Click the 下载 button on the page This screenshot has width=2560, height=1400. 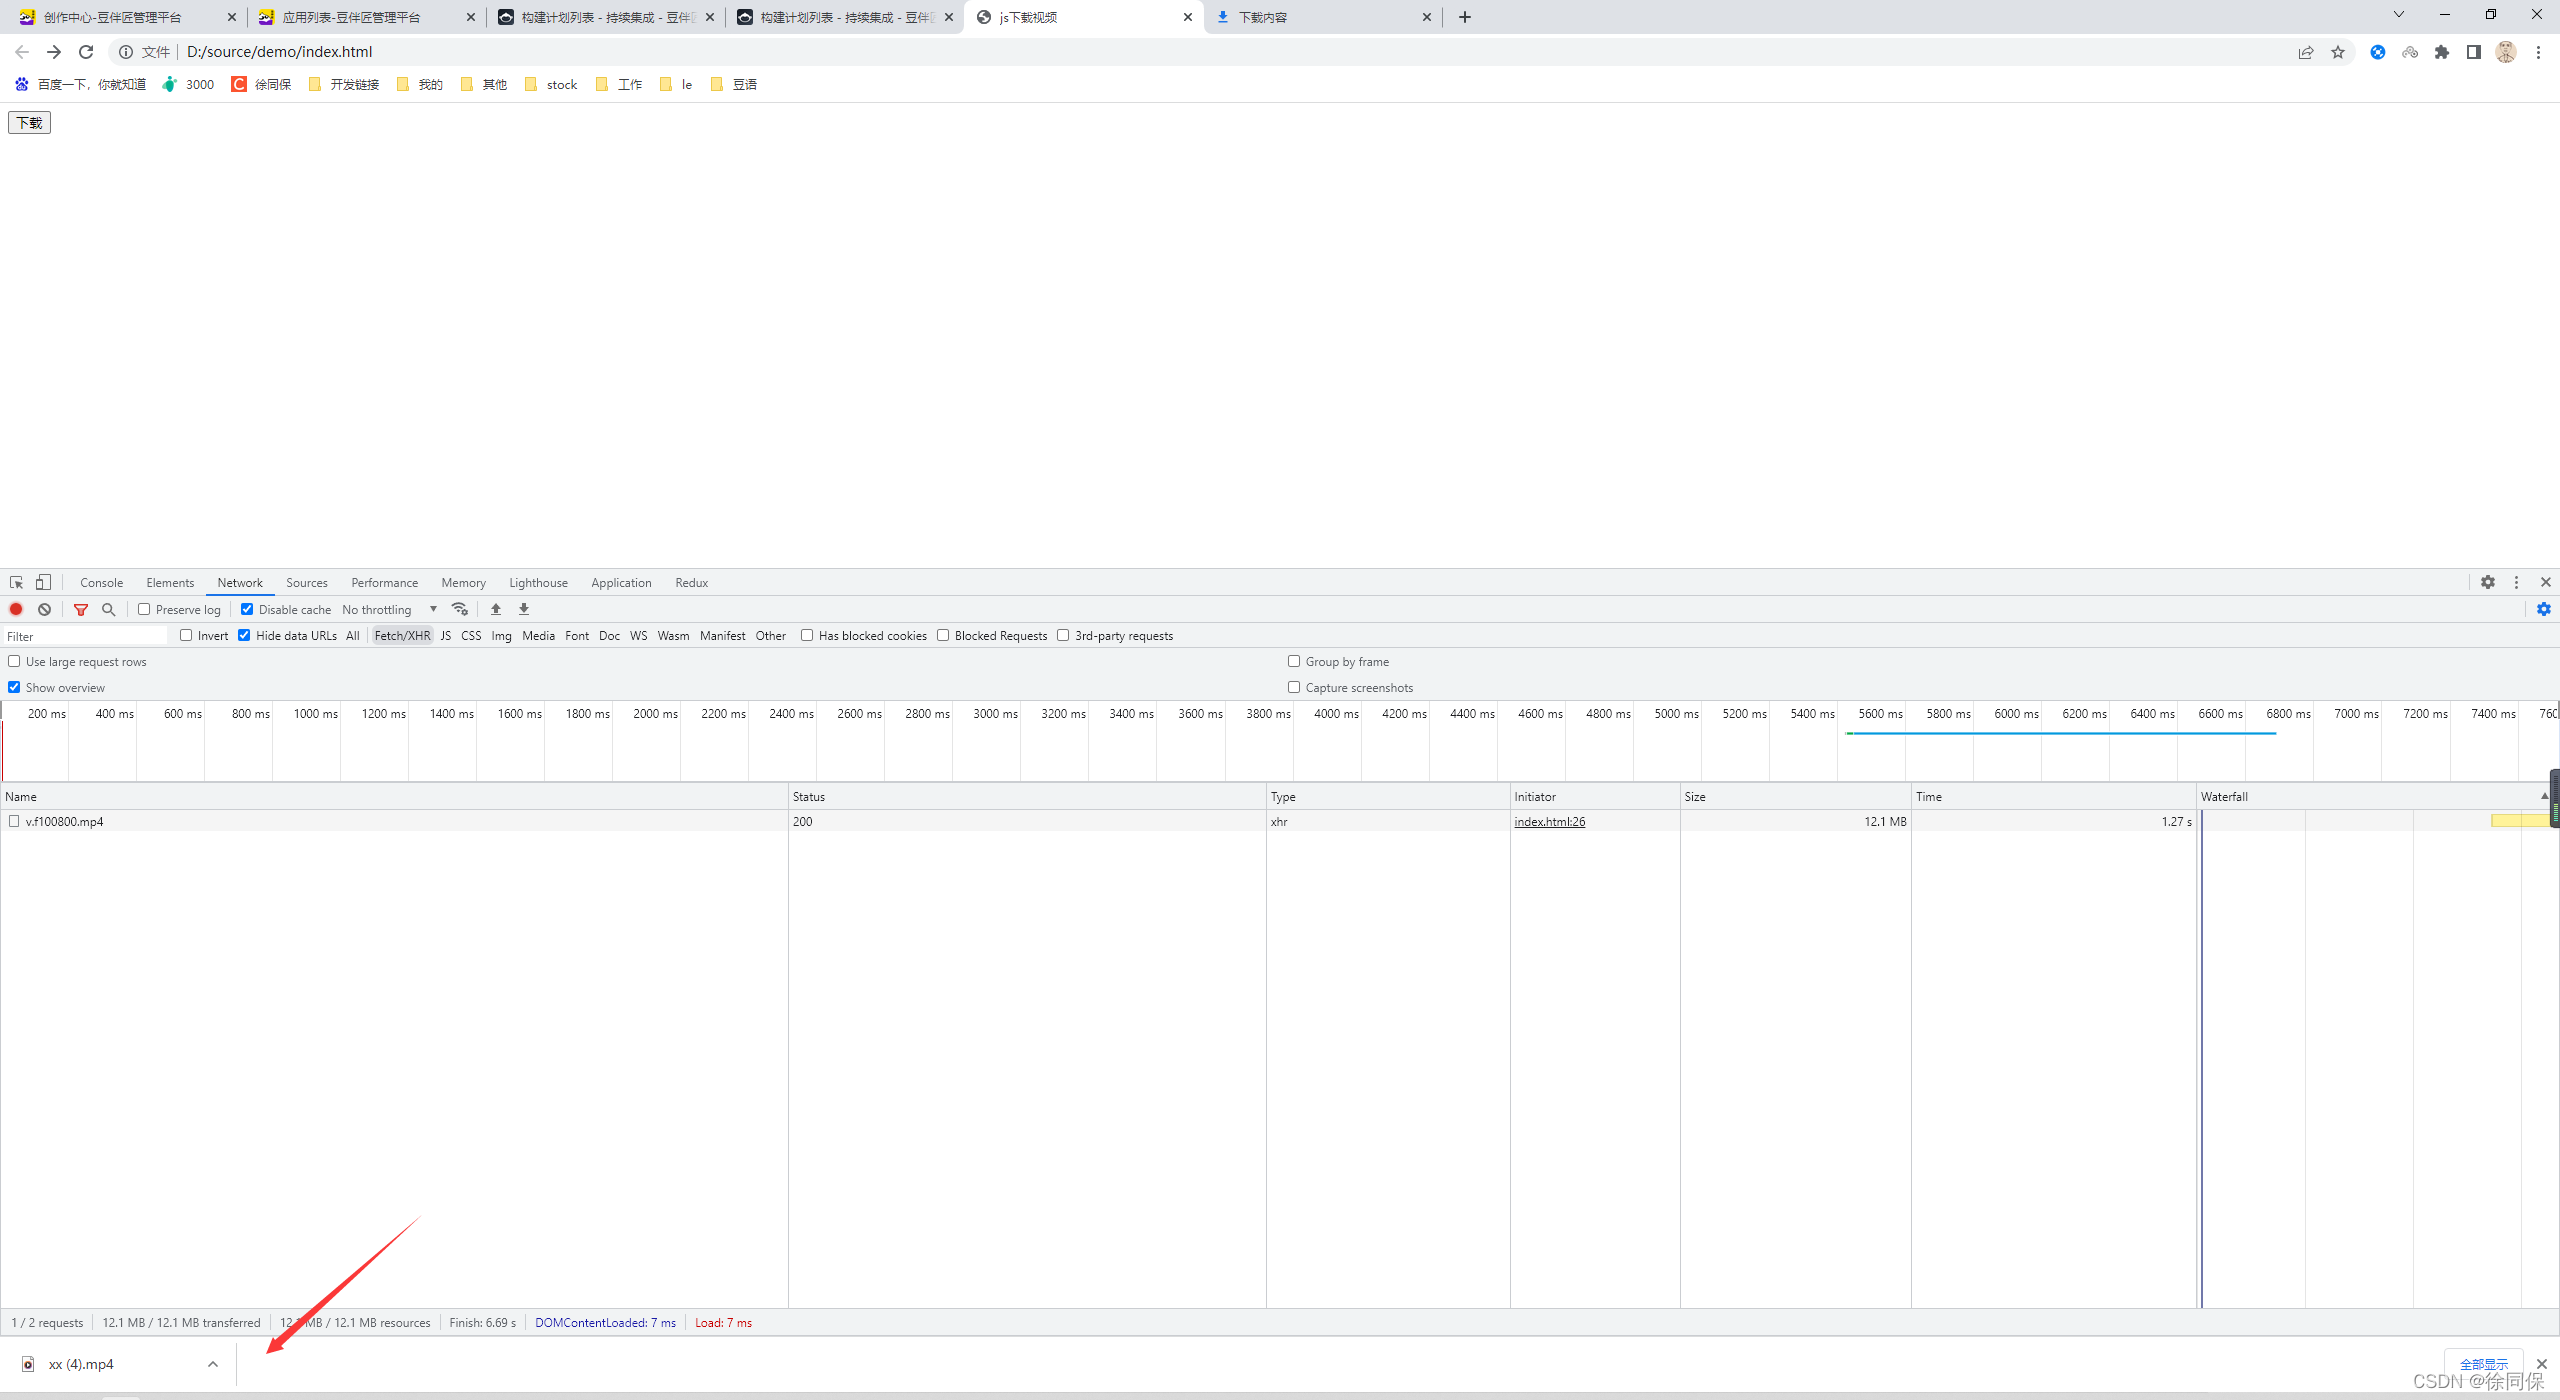[29, 122]
